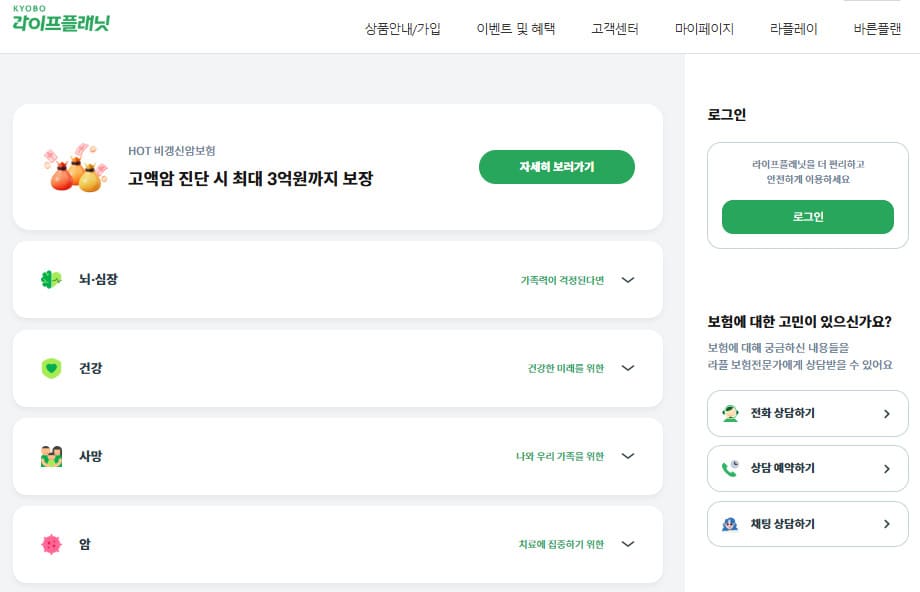
Task: Open the 사망 section dropdown arrow
Action: pyautogui.click(x=628, y=456)
